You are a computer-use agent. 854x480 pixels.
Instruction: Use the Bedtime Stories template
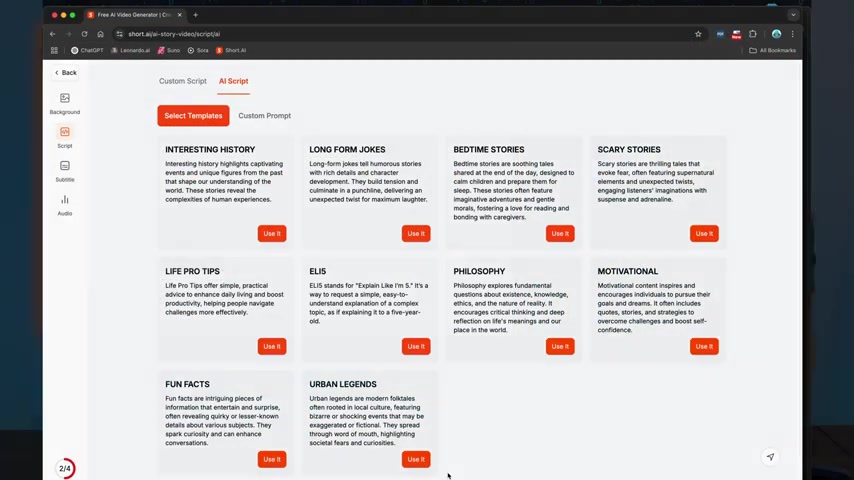pos(560,233)
